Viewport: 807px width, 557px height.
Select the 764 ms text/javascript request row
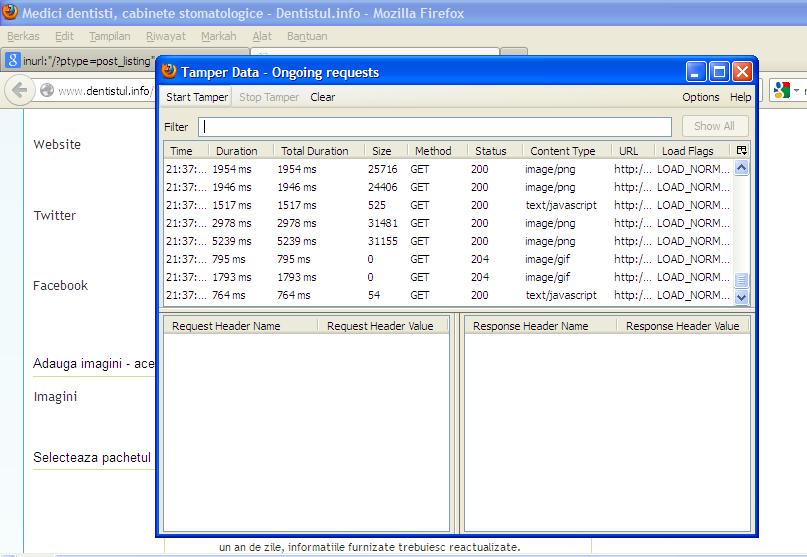[x=448, y=295]
